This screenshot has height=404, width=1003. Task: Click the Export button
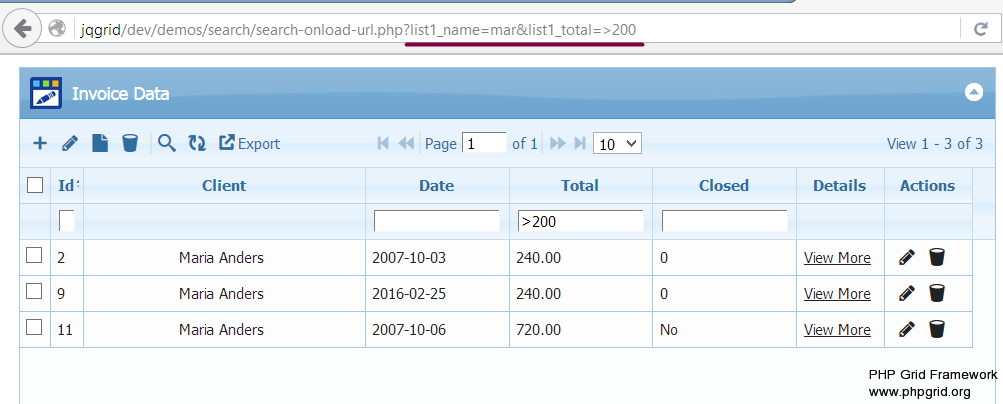point(249,144)
